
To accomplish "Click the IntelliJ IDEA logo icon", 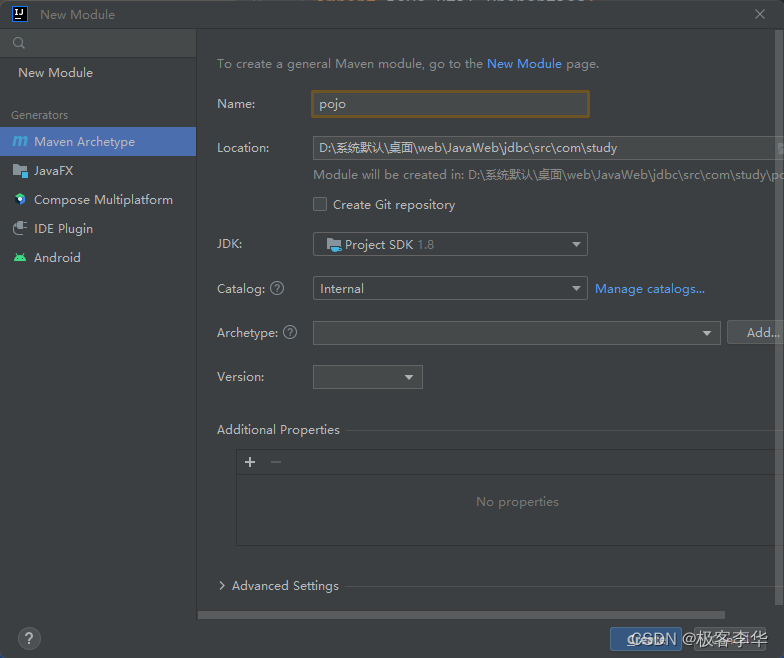I will coord(20,14).
